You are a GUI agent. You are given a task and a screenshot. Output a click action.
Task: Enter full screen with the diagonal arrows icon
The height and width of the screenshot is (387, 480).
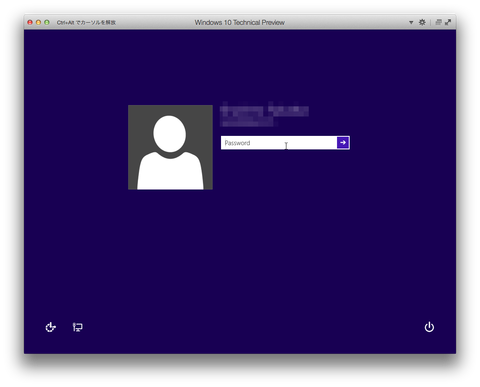(448, 22)
